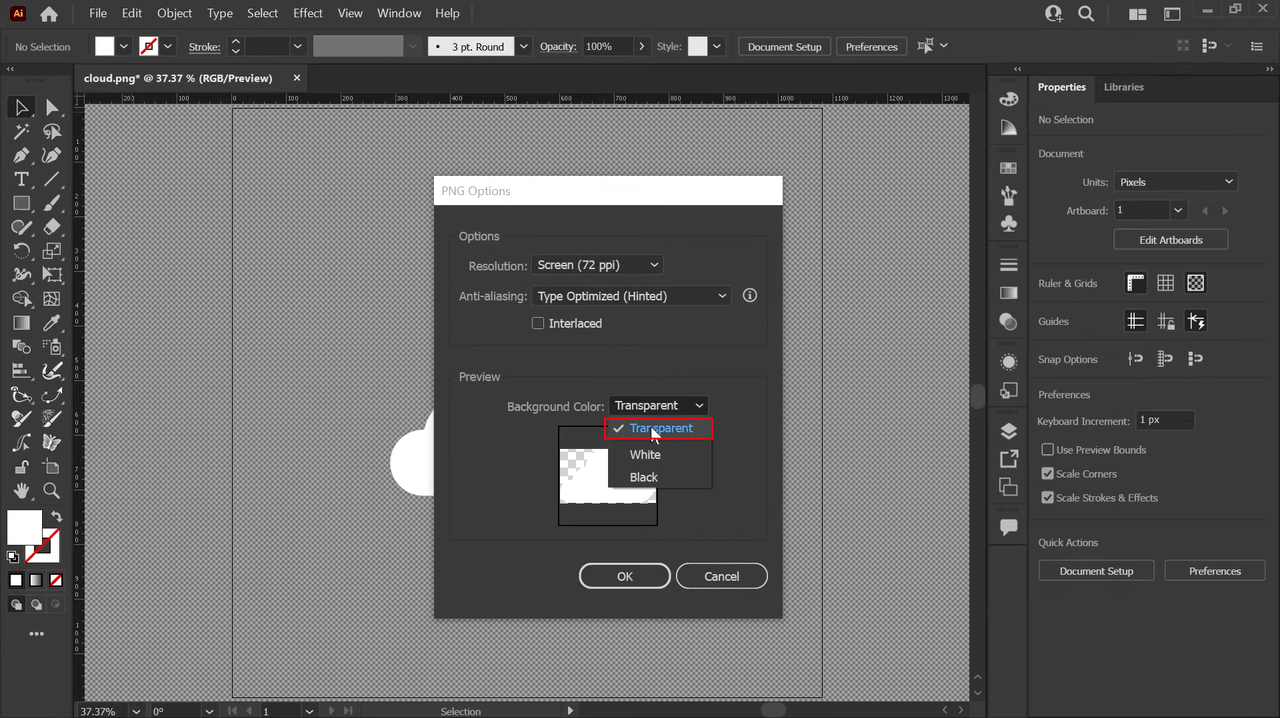This screenshot has height=718, width=1280.
Task: Open the Object menu
Action: pyautogui.click(x=174, y=13)
